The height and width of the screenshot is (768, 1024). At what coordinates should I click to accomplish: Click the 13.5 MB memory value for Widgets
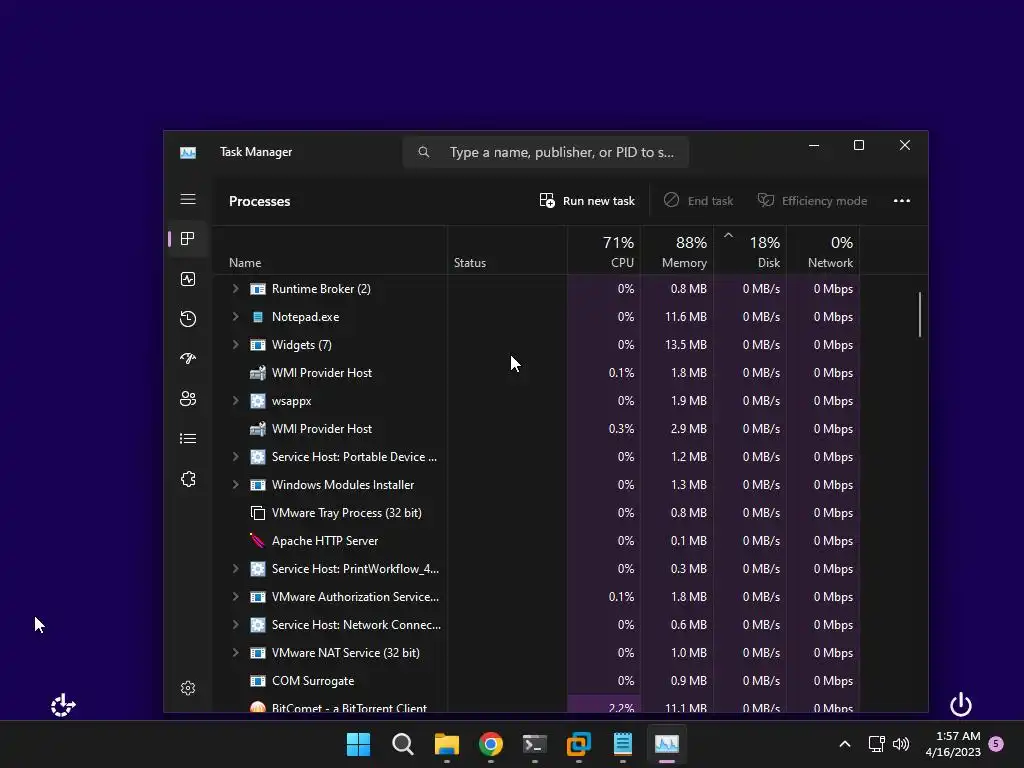[x=685, y=344]
